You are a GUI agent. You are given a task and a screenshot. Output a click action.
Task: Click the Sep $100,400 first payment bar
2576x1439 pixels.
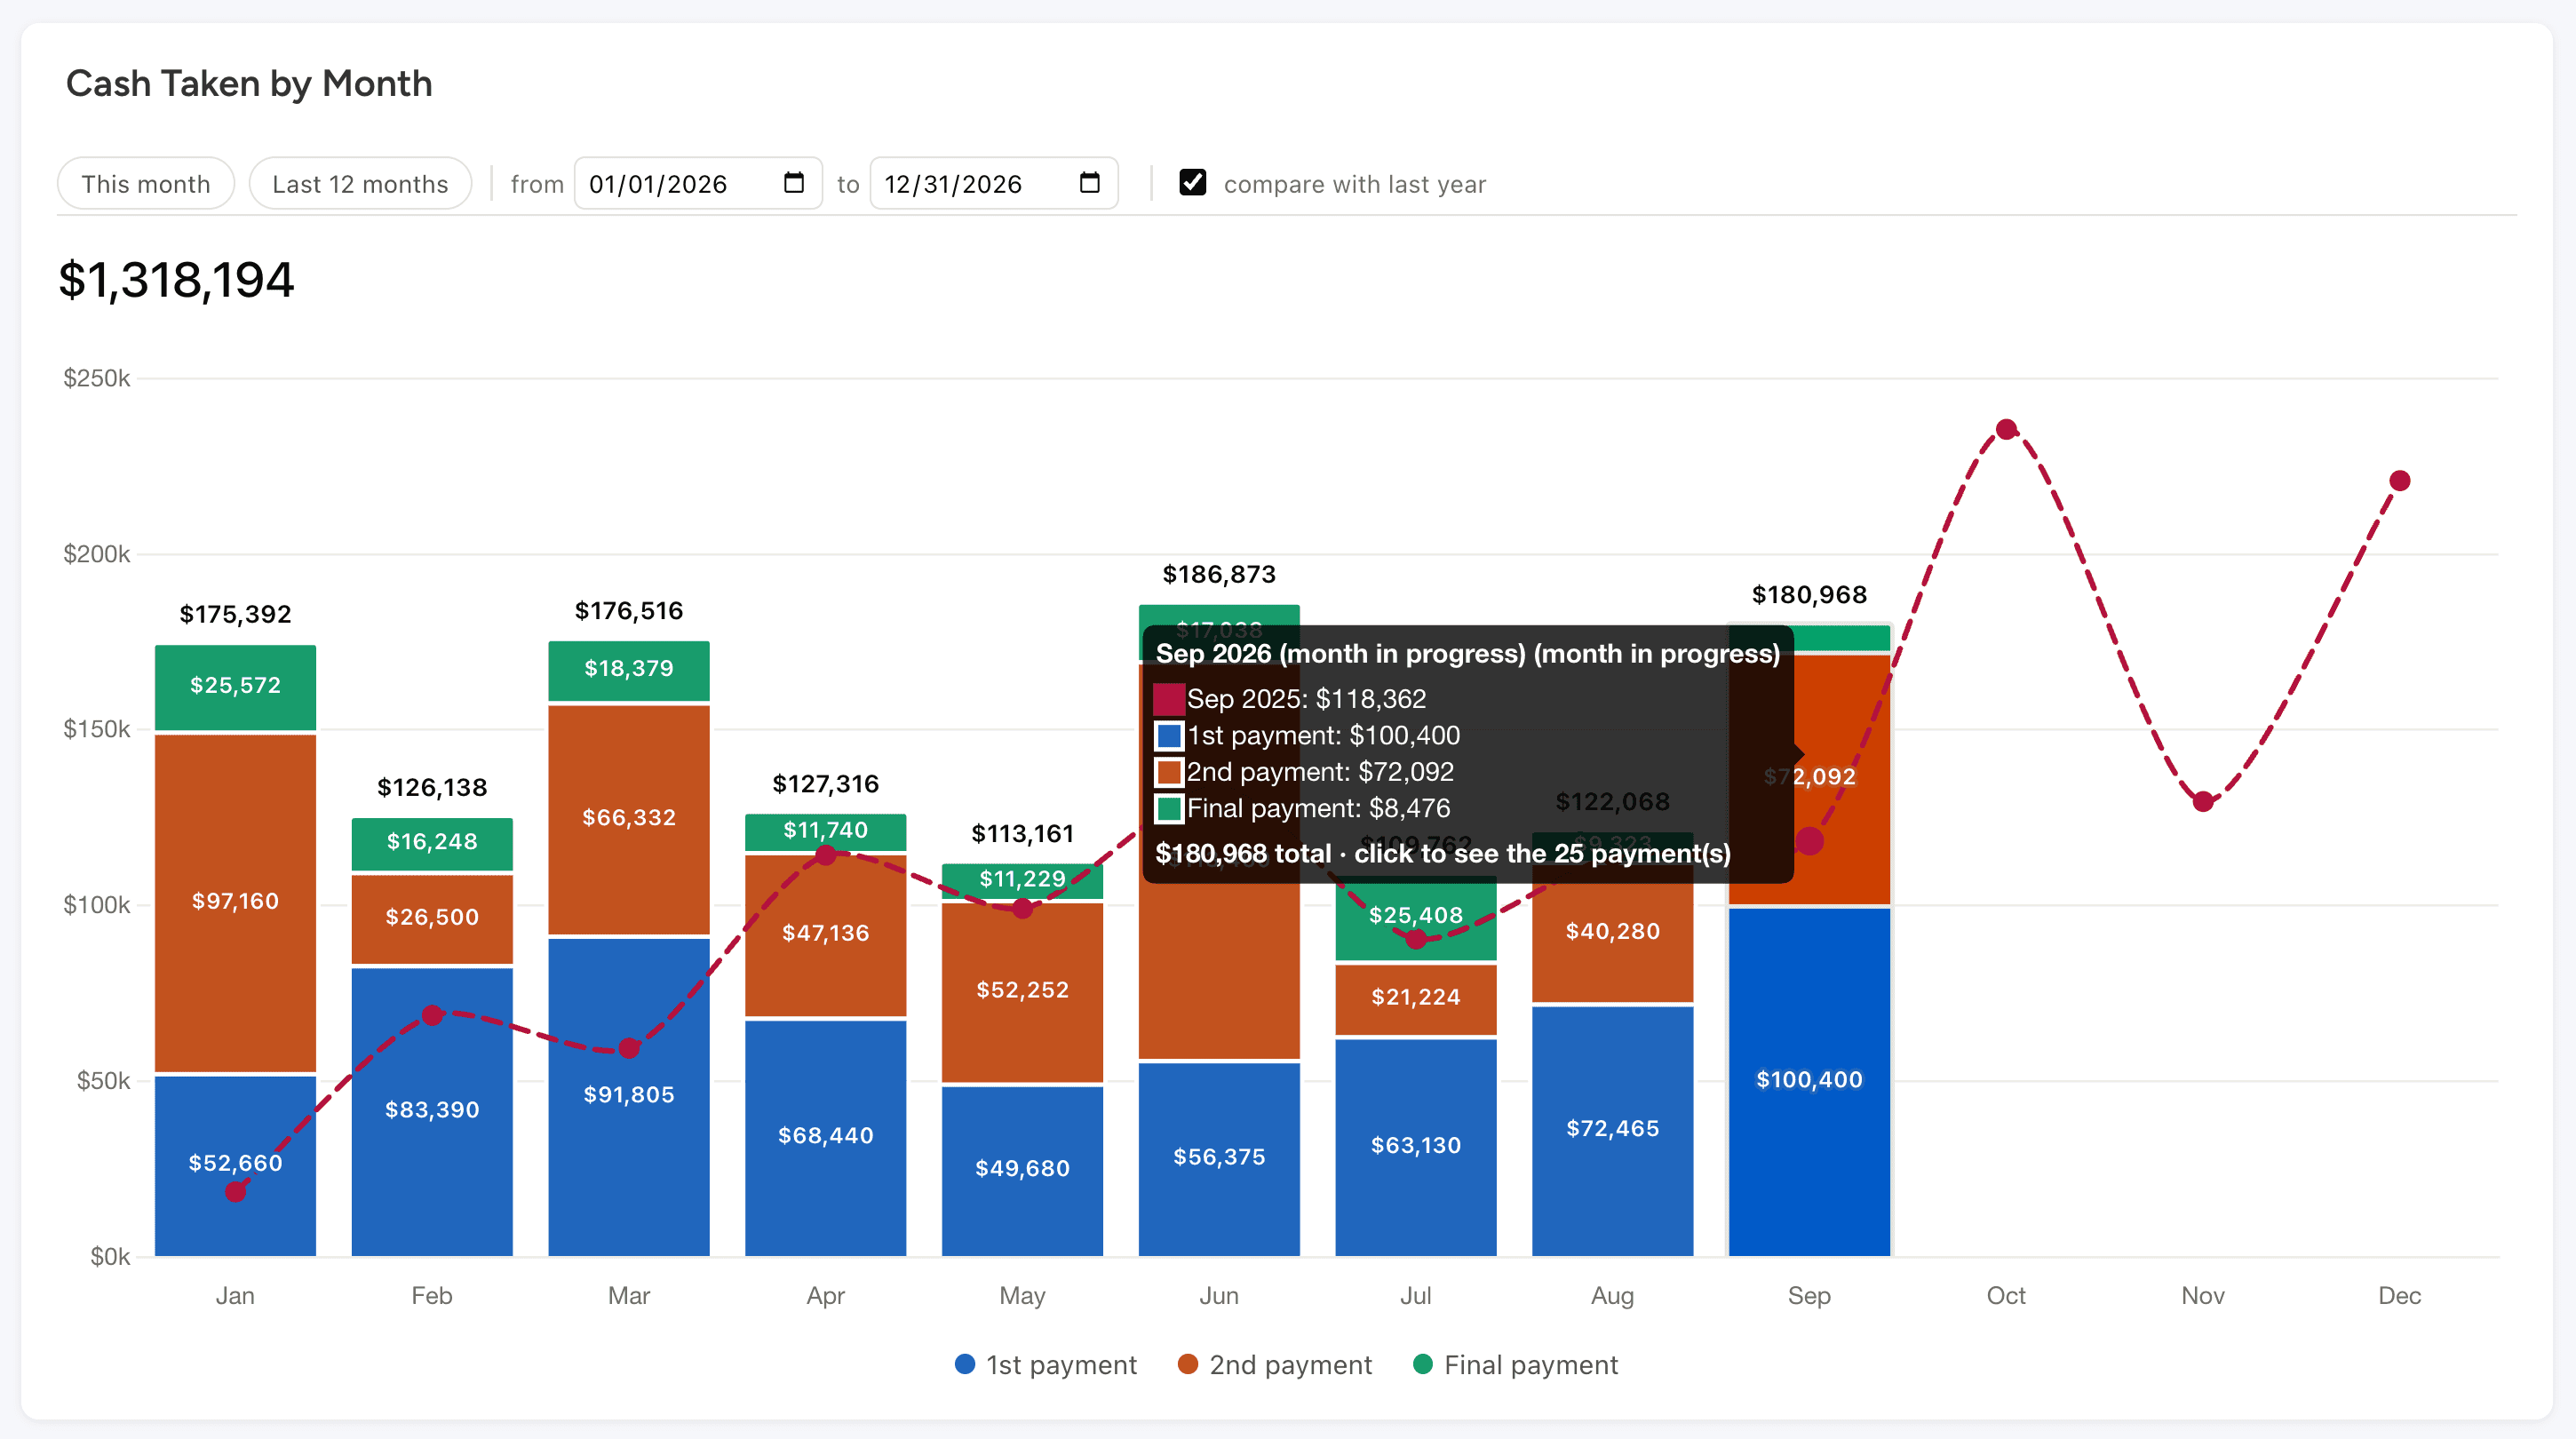coord(1809,1082)
